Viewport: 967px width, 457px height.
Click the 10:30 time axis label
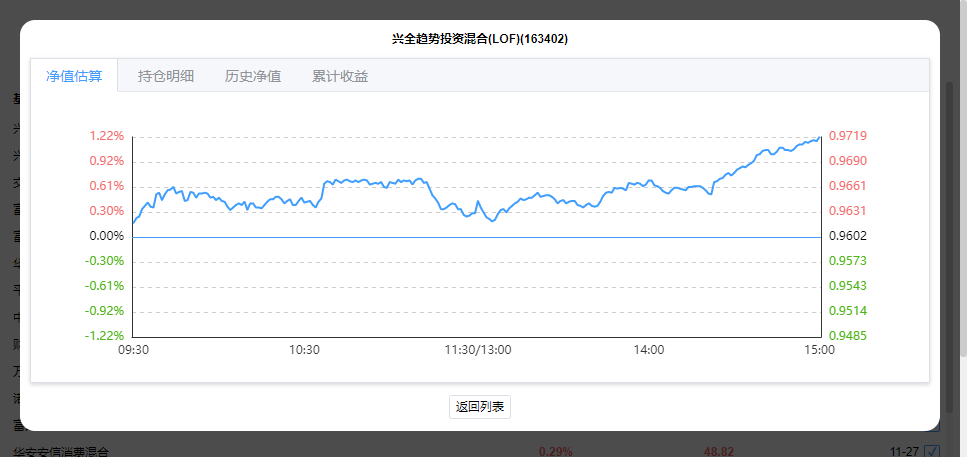[304, 350]
